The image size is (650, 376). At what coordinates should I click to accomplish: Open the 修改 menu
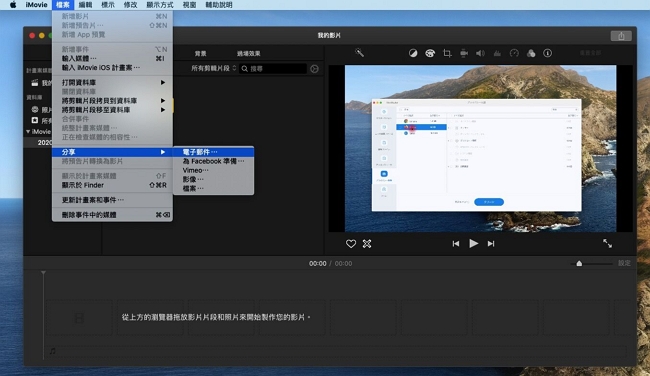(x=130, y=5)
